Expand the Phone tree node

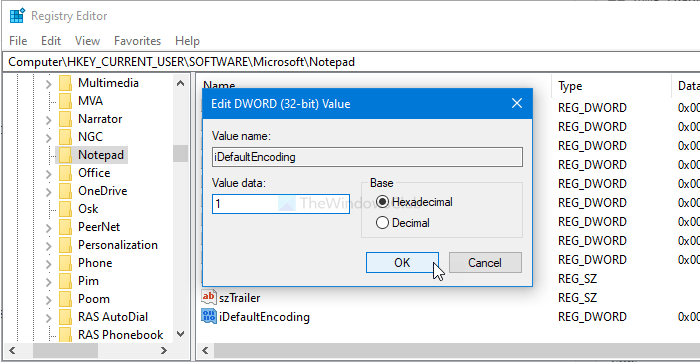click(48, 263)
